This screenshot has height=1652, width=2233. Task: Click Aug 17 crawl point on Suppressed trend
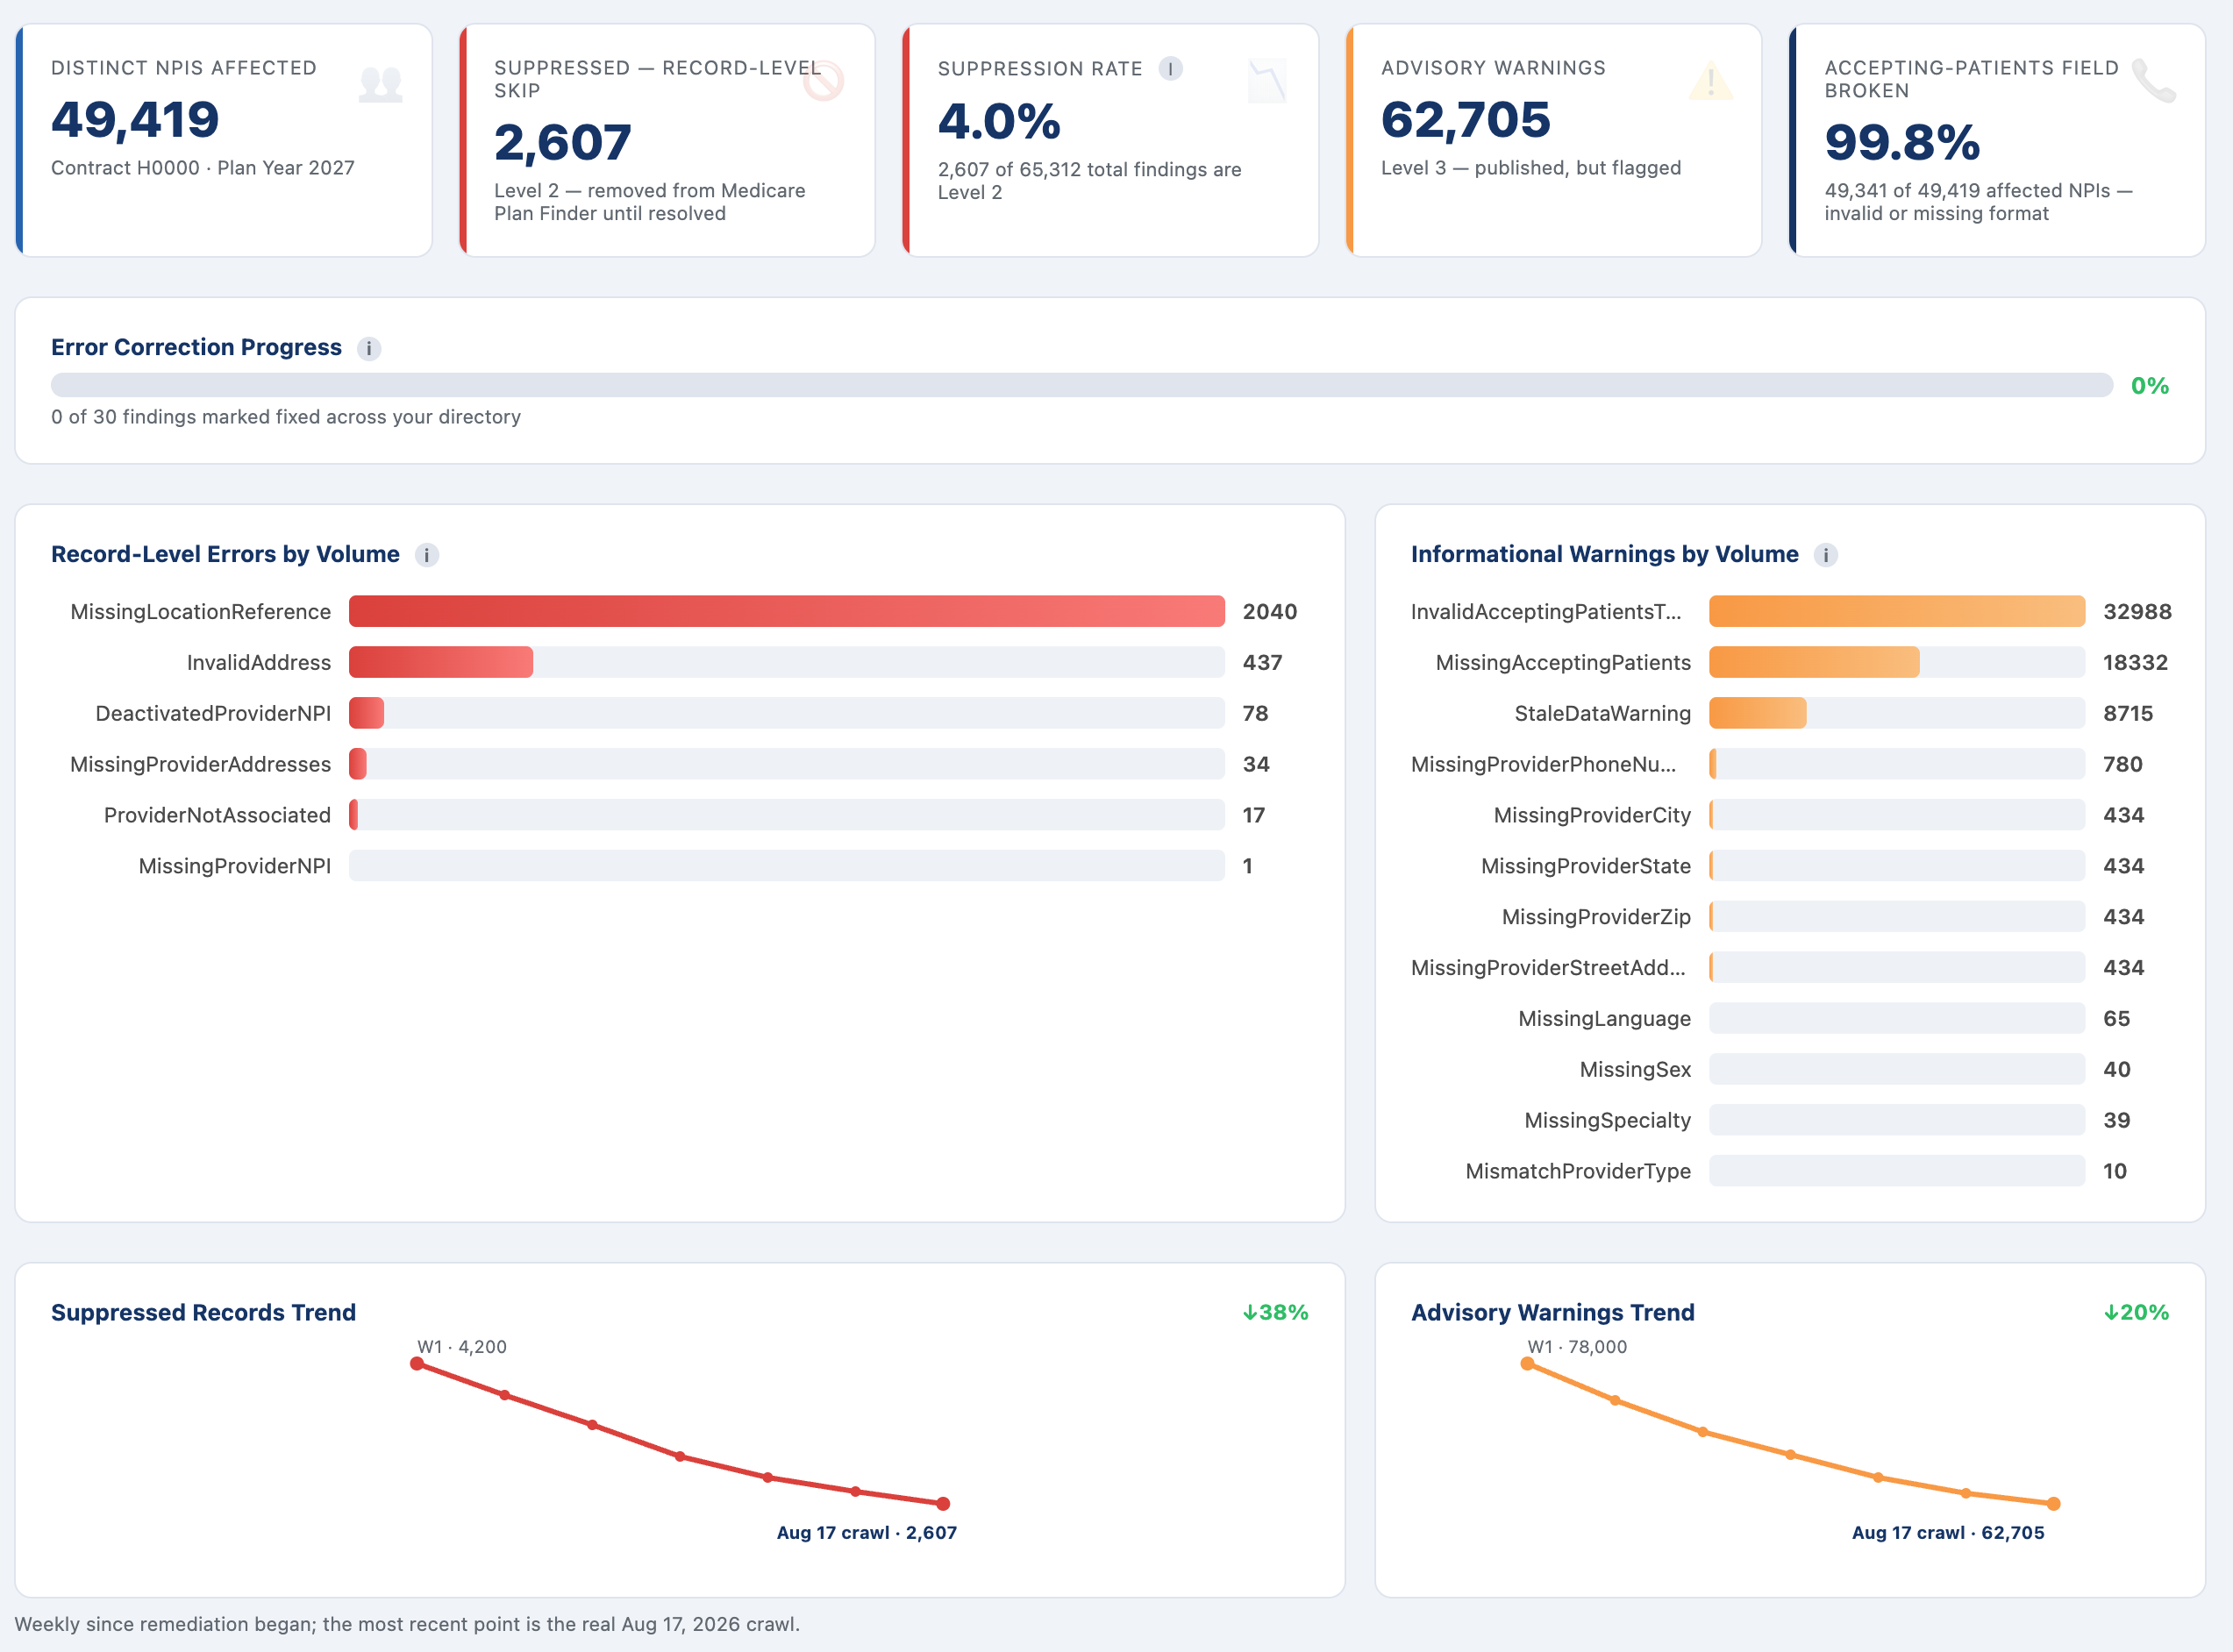pos(943,1503)
